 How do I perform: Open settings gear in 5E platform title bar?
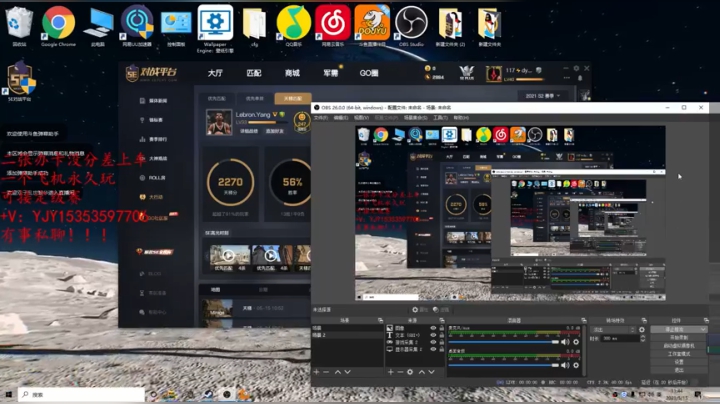coord(576,68)
